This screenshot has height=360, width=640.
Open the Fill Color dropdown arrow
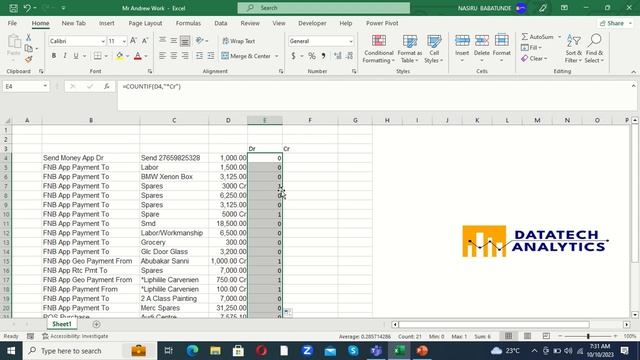[127, 56]
